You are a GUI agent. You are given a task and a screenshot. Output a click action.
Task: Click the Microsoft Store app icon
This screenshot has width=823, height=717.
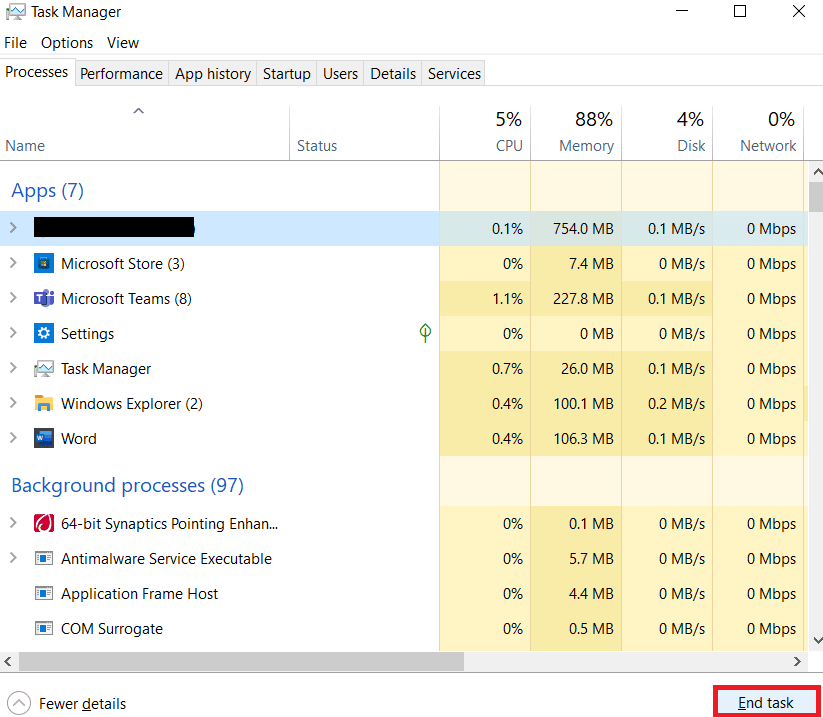click(44, 263)
